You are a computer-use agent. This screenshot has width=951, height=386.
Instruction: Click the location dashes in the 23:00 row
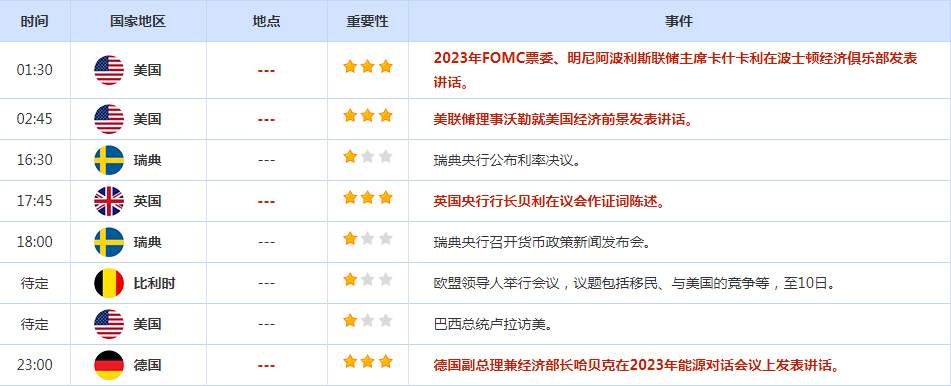point(266,366)
